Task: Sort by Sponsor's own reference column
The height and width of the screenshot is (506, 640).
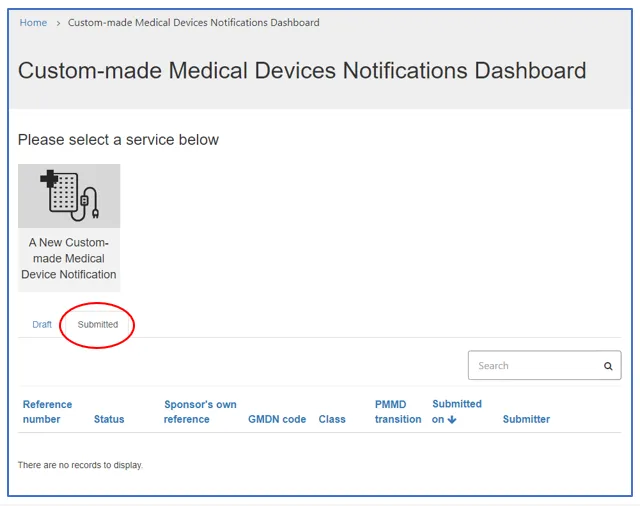Action: tap(200, 412)
